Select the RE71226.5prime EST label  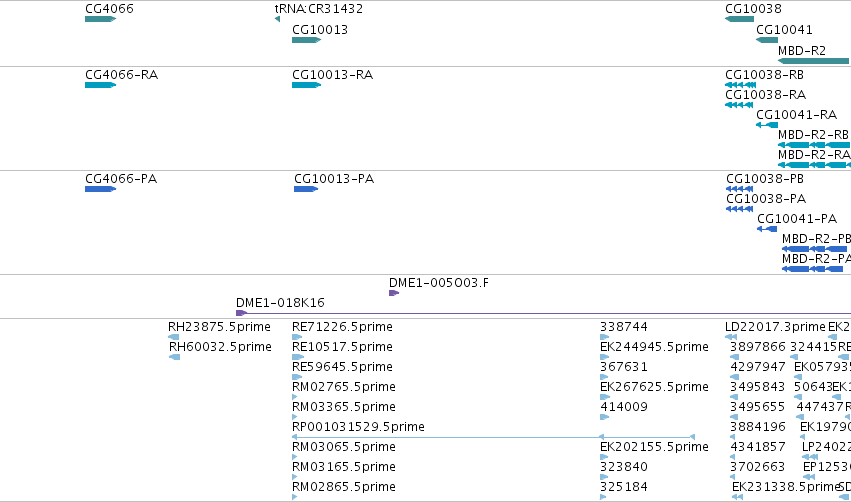coord(342,327)
